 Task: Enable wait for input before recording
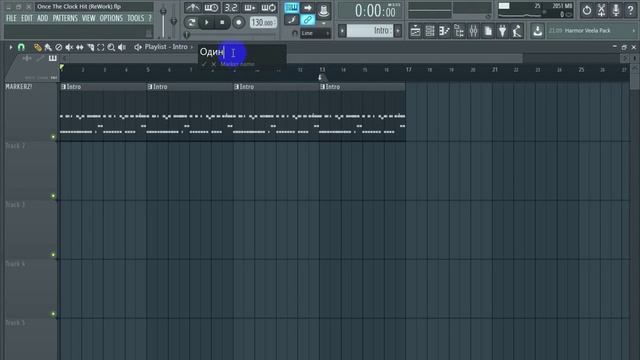coord(211,8)
